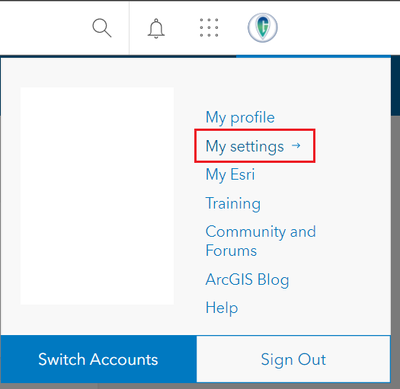Go to the My Esri link
Viewport: 400px width, 389px height.
pyautogui.click(x=230, y=175)
